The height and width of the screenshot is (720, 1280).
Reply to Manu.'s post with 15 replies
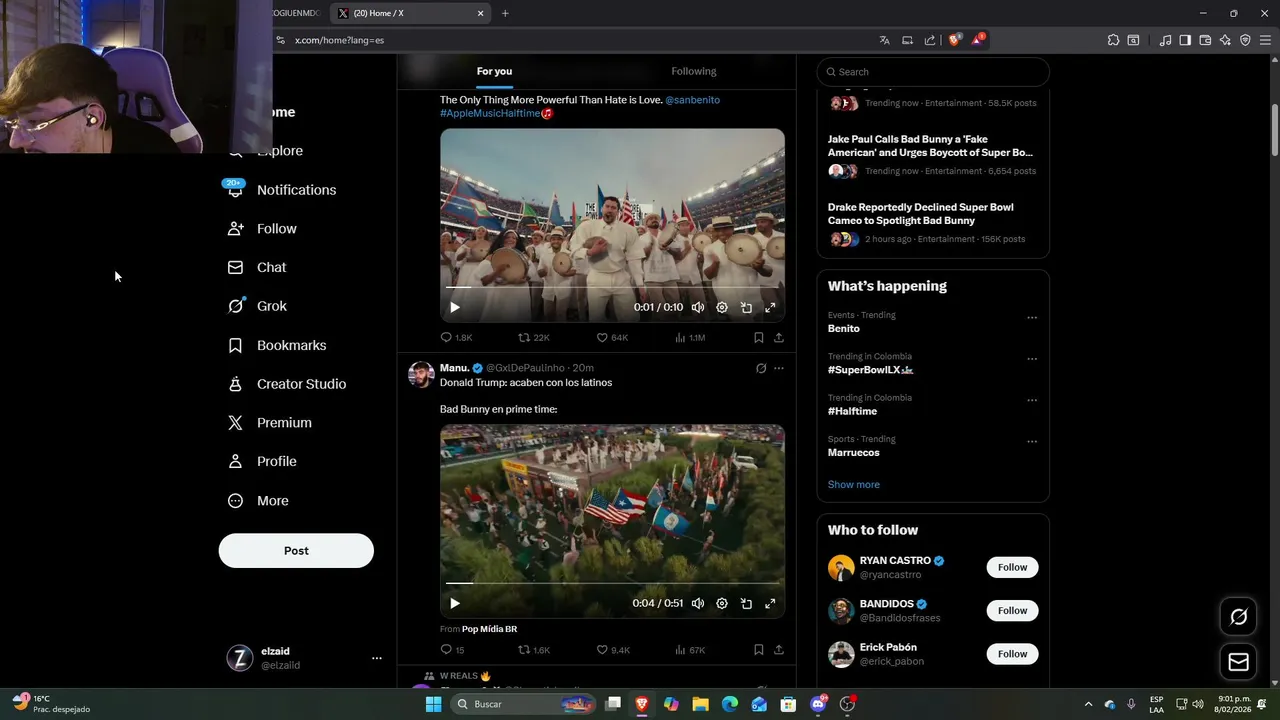tap(452, 650)
